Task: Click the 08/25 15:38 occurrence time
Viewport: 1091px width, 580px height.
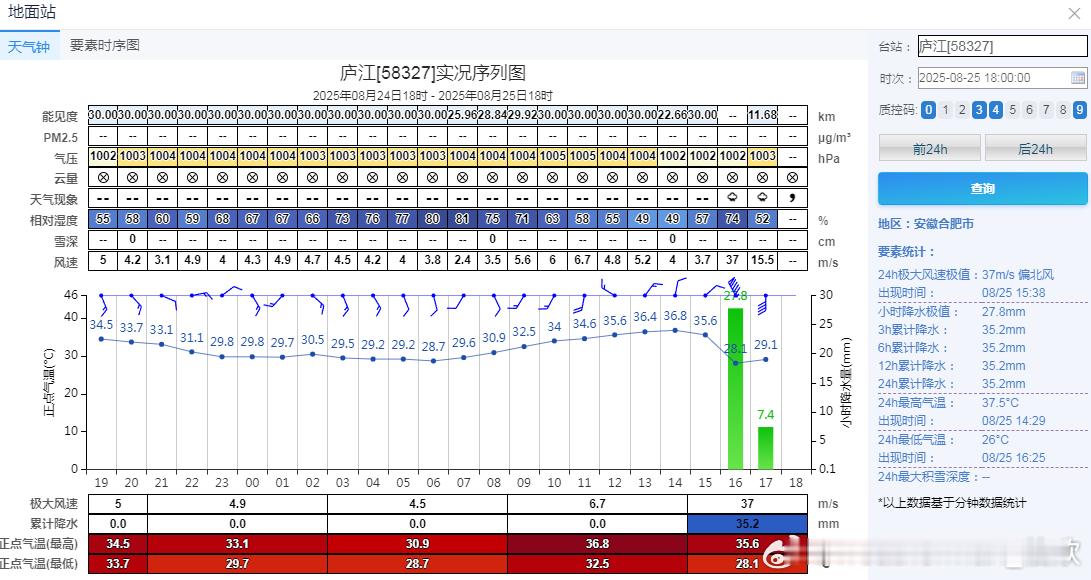Action: [1013, 293]
